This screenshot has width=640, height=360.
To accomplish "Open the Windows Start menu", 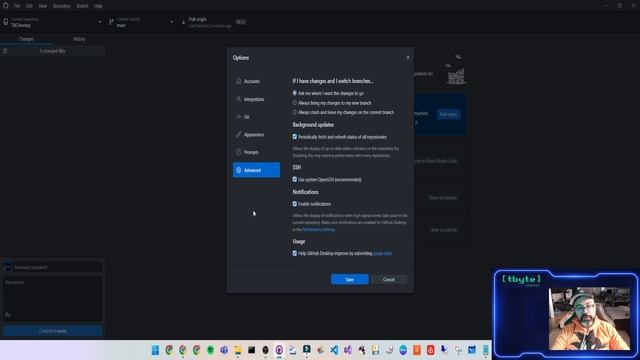I will [156, 350].
